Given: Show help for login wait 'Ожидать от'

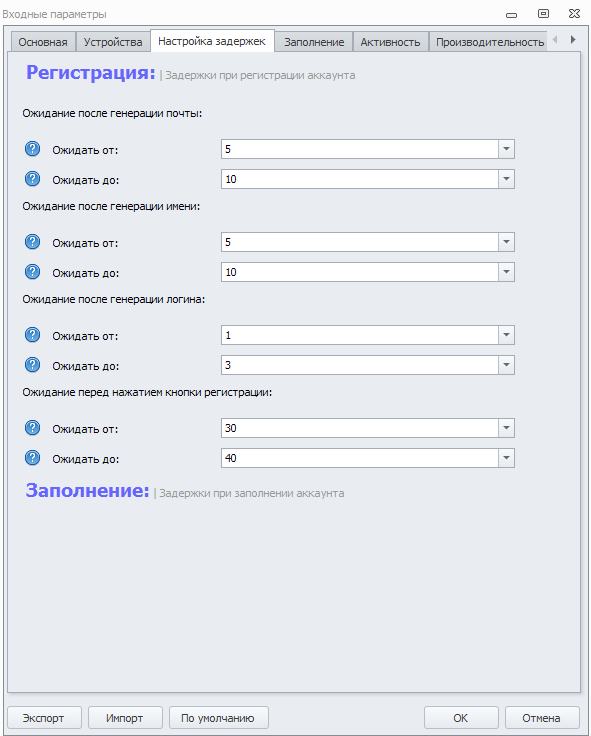Looking at the screenshot, I should [x=32, y=335].
